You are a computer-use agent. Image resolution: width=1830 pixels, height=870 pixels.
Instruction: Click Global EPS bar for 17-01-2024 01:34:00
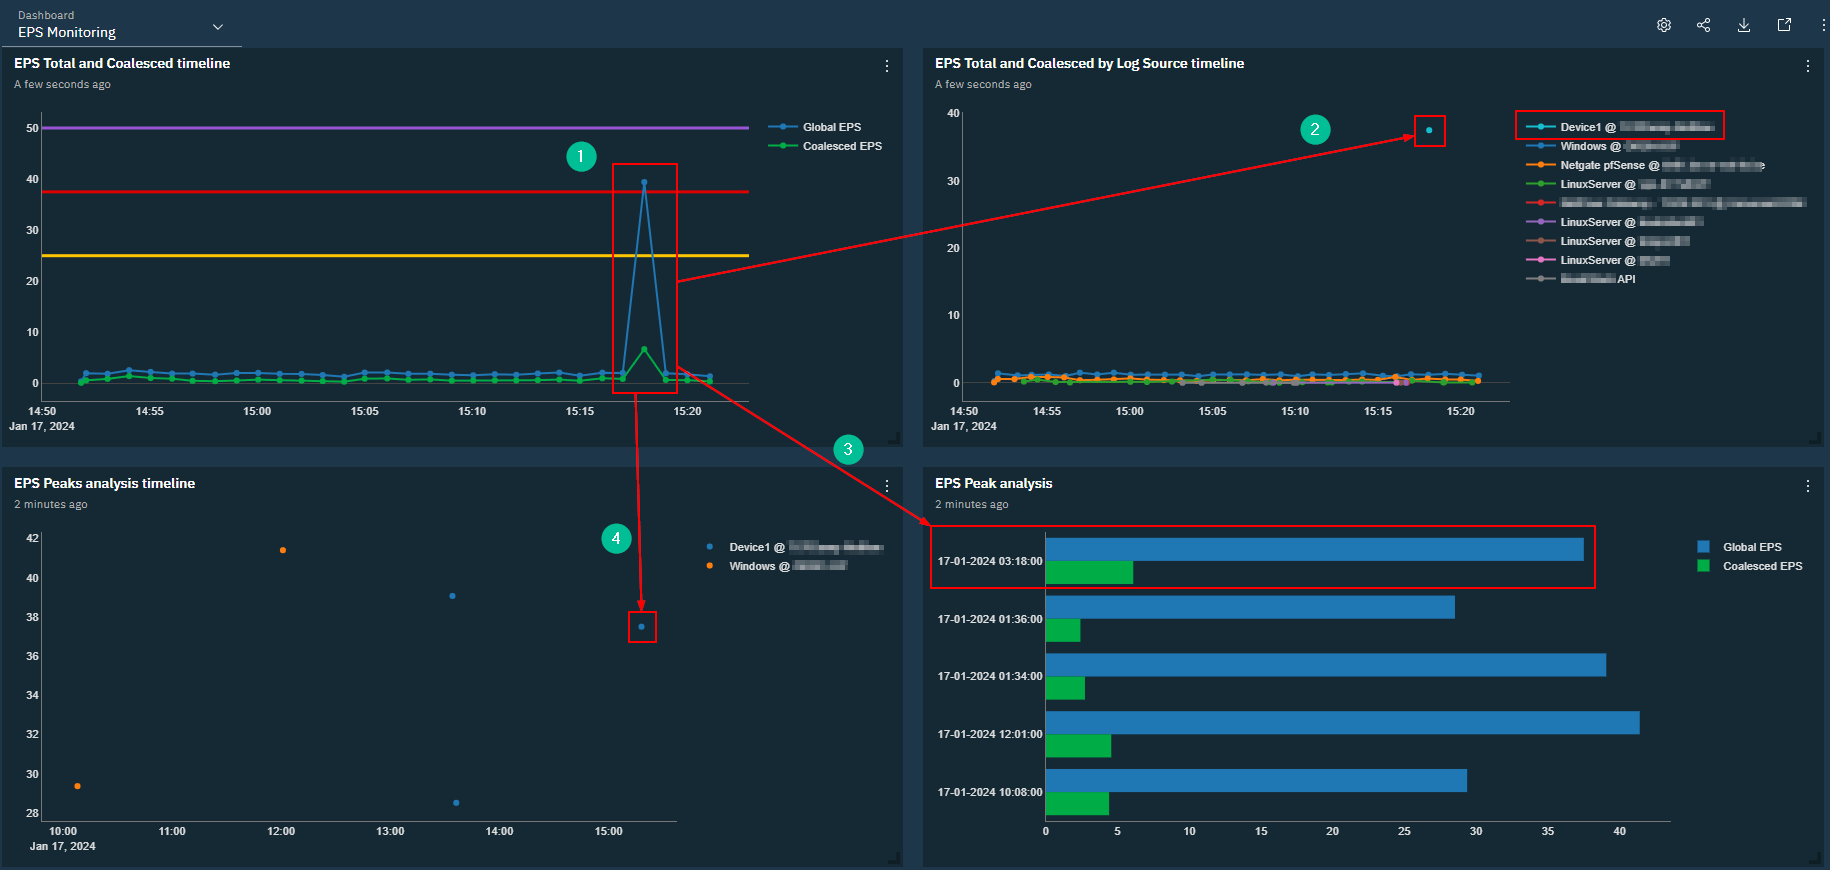tap(1326, 665)
